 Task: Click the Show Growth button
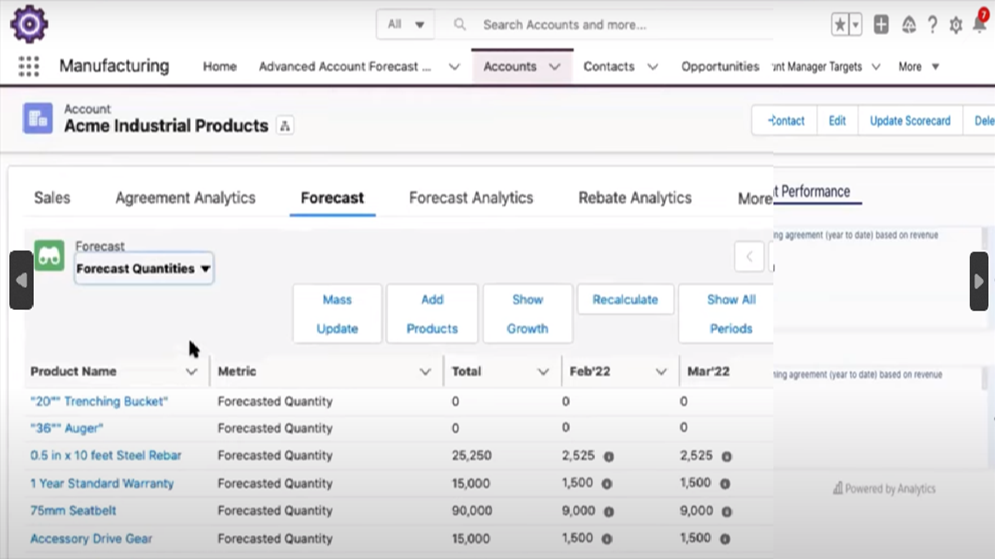[x=527, y=314]
